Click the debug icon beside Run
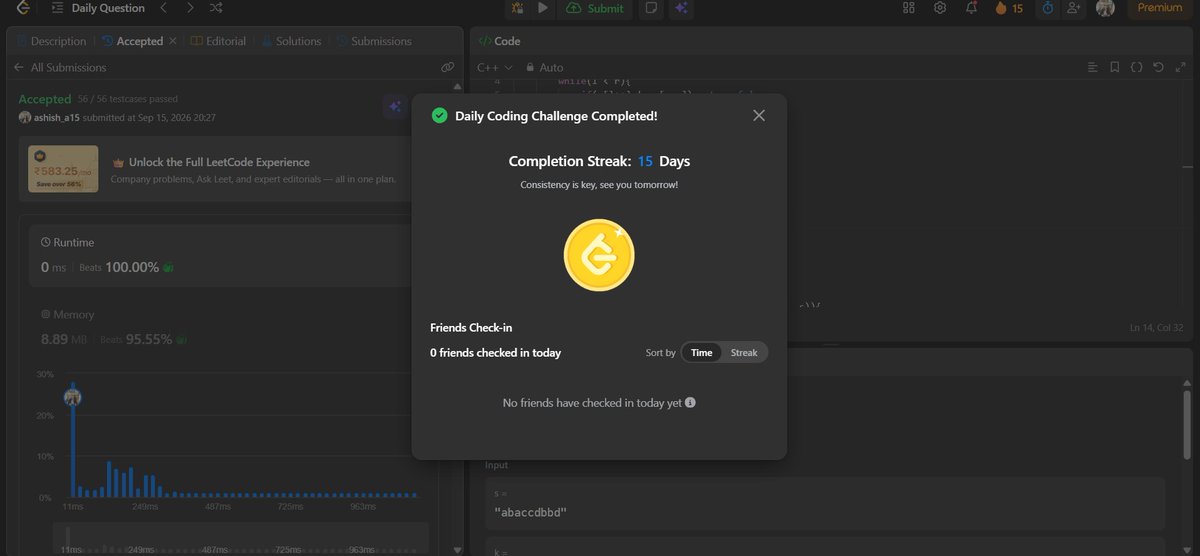 pos(518,8)
